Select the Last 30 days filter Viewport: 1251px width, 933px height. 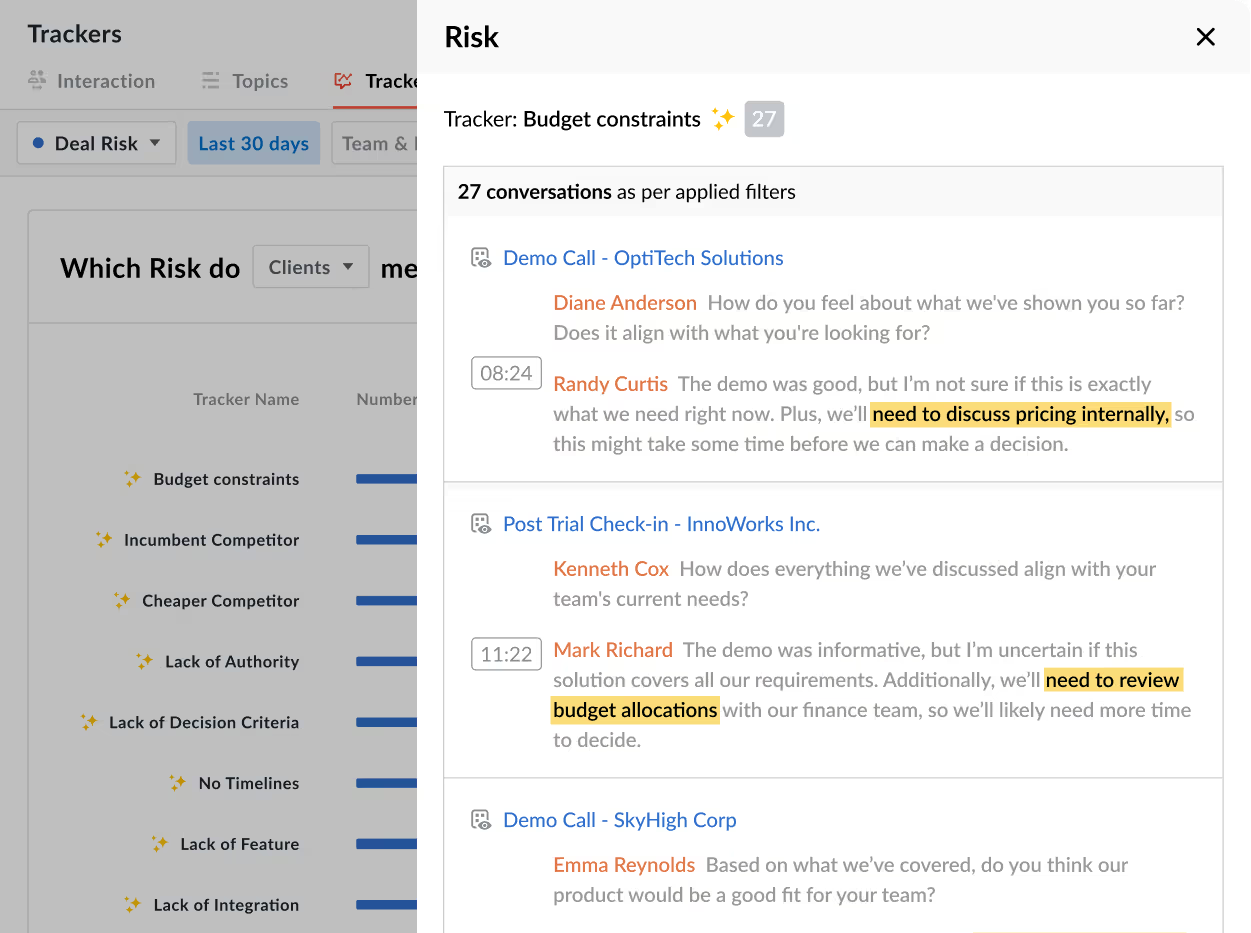coord(254,143)
